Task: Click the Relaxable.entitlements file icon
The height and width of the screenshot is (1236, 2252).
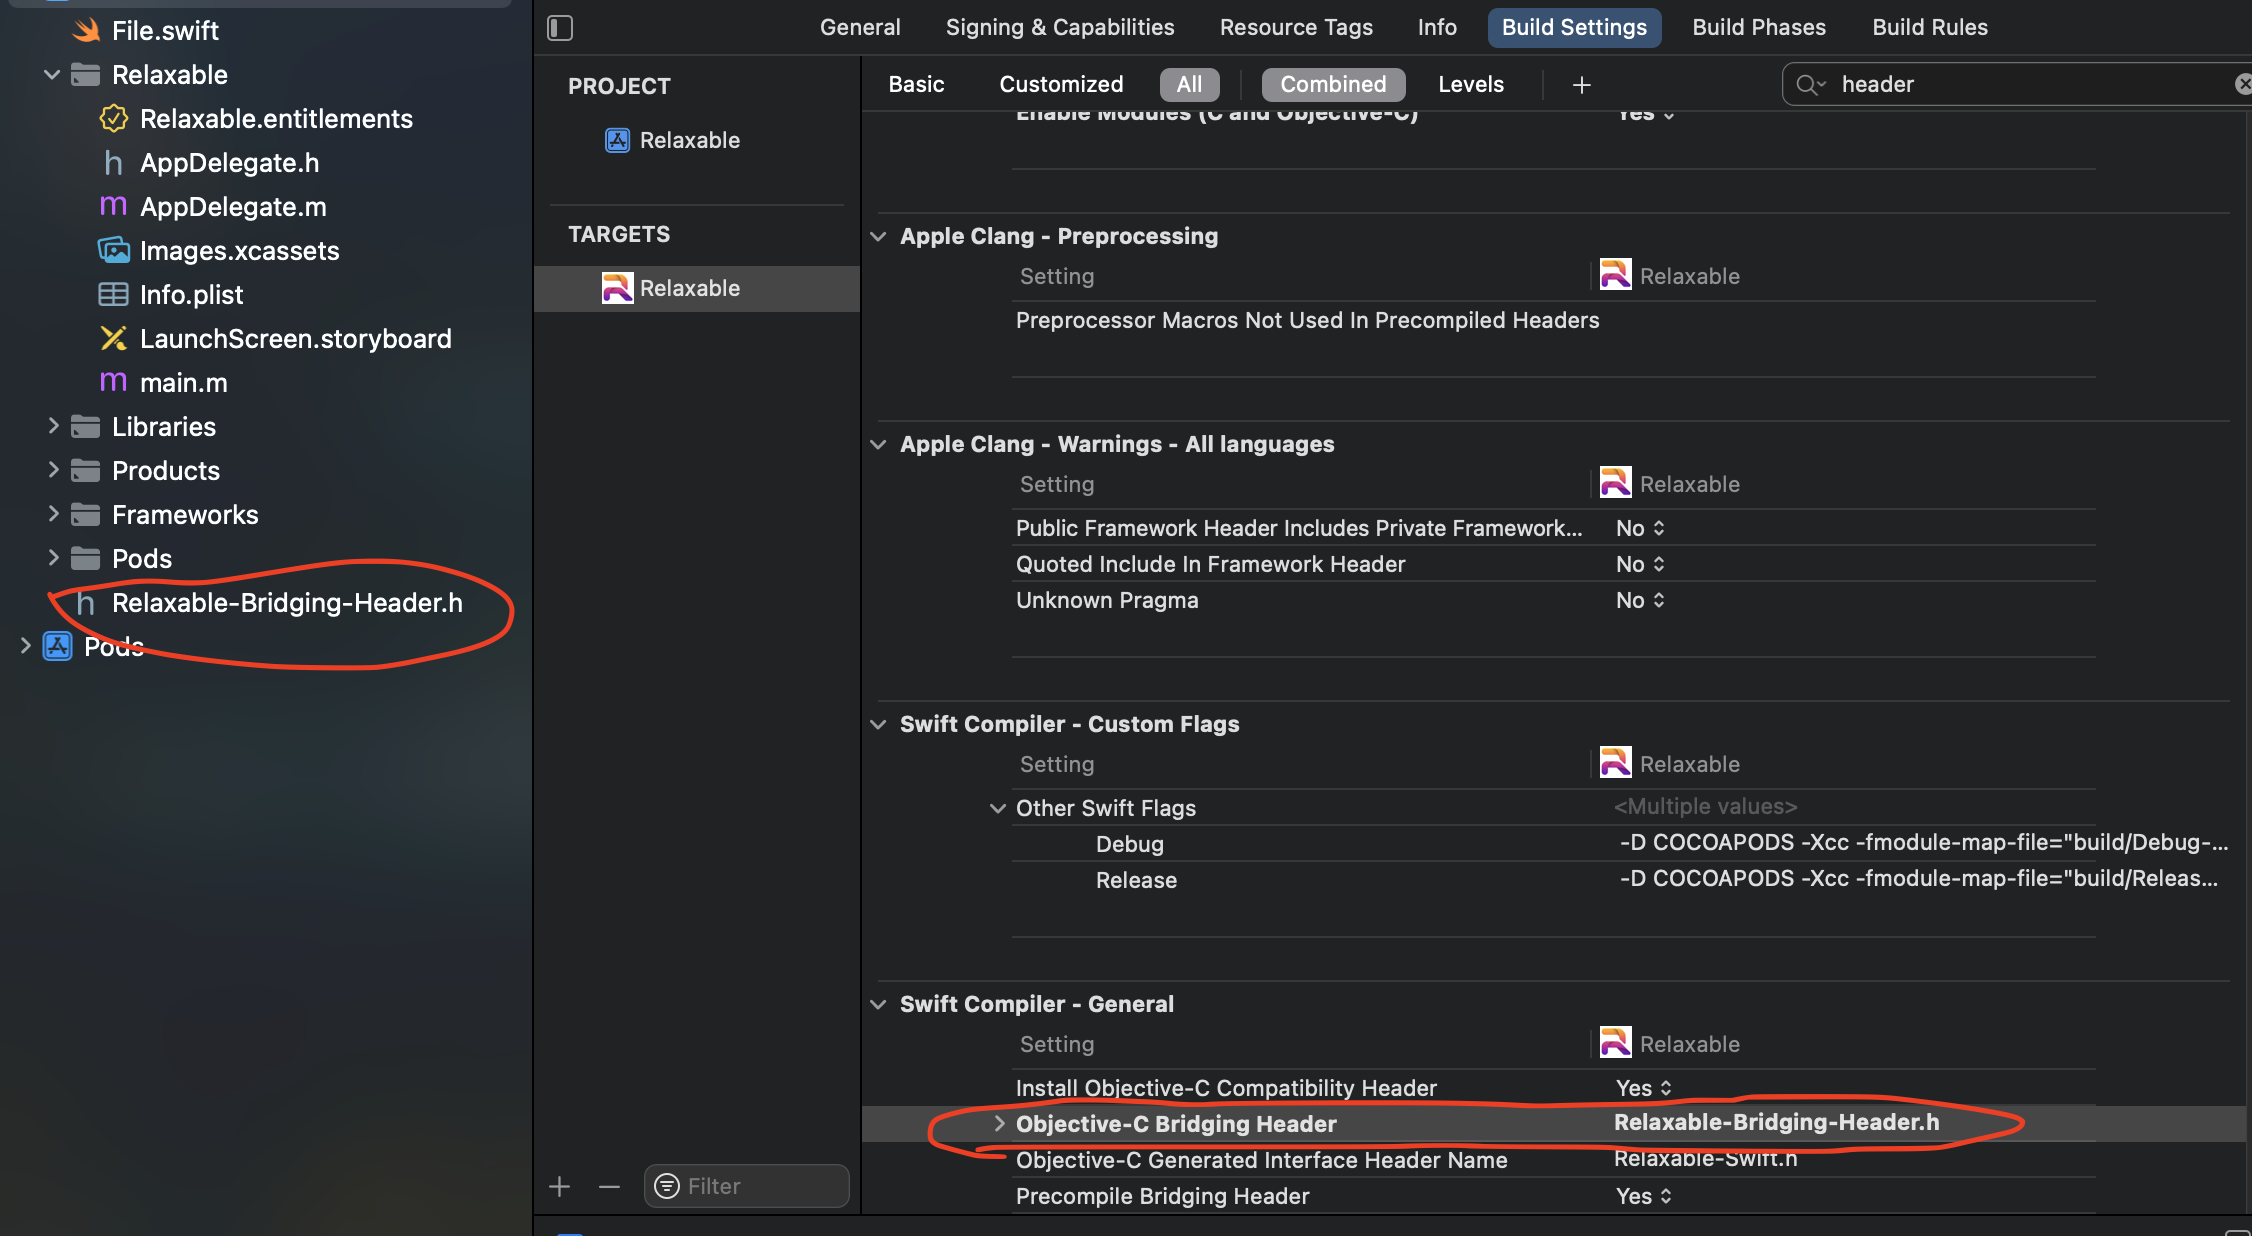Action: point(113,119)
